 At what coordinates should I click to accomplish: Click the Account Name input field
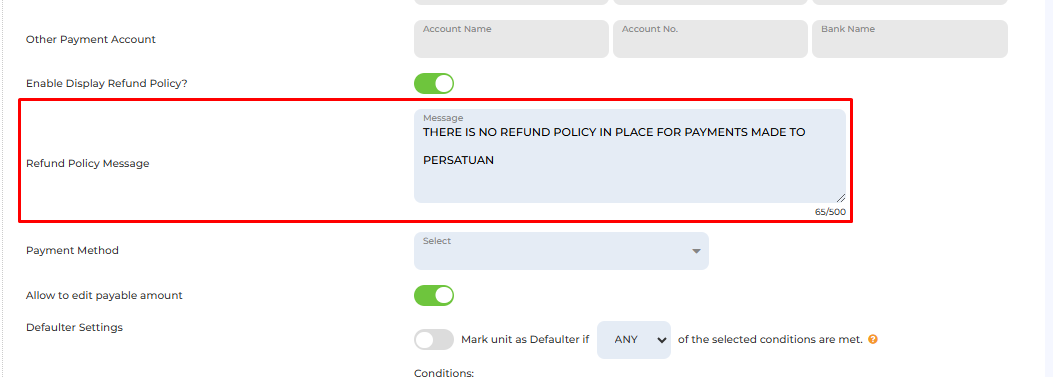click(511, 39)
